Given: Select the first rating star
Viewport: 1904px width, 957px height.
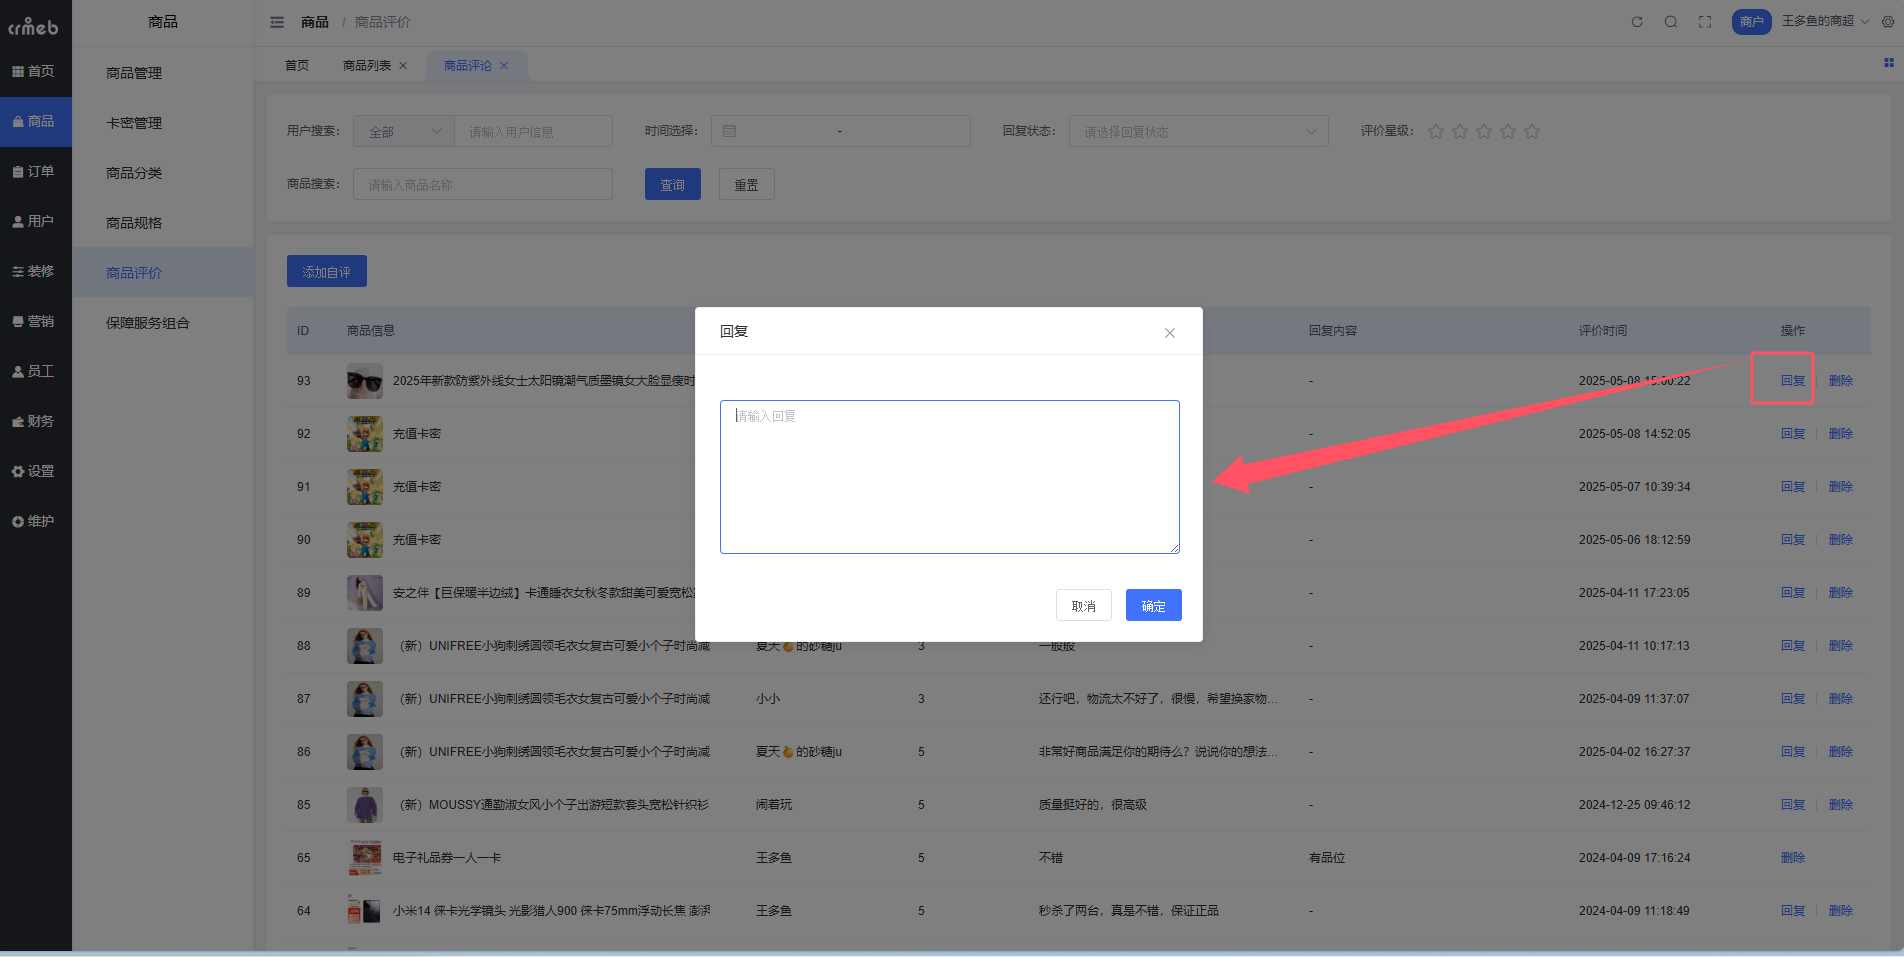Looking at the screenshot, I should [x=1436, y=131].
